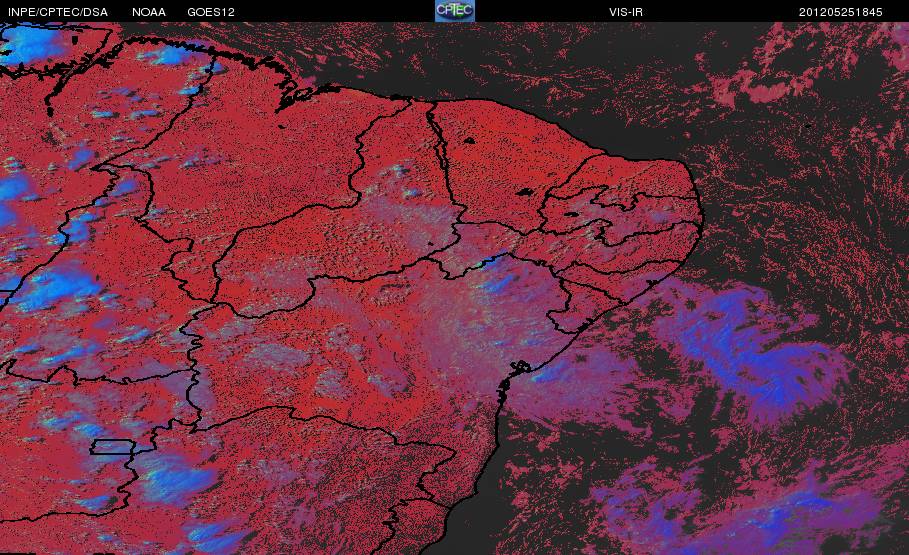
Task: Click the NOAA label in header
Action: pyautogui.click(x=149, y=12)
